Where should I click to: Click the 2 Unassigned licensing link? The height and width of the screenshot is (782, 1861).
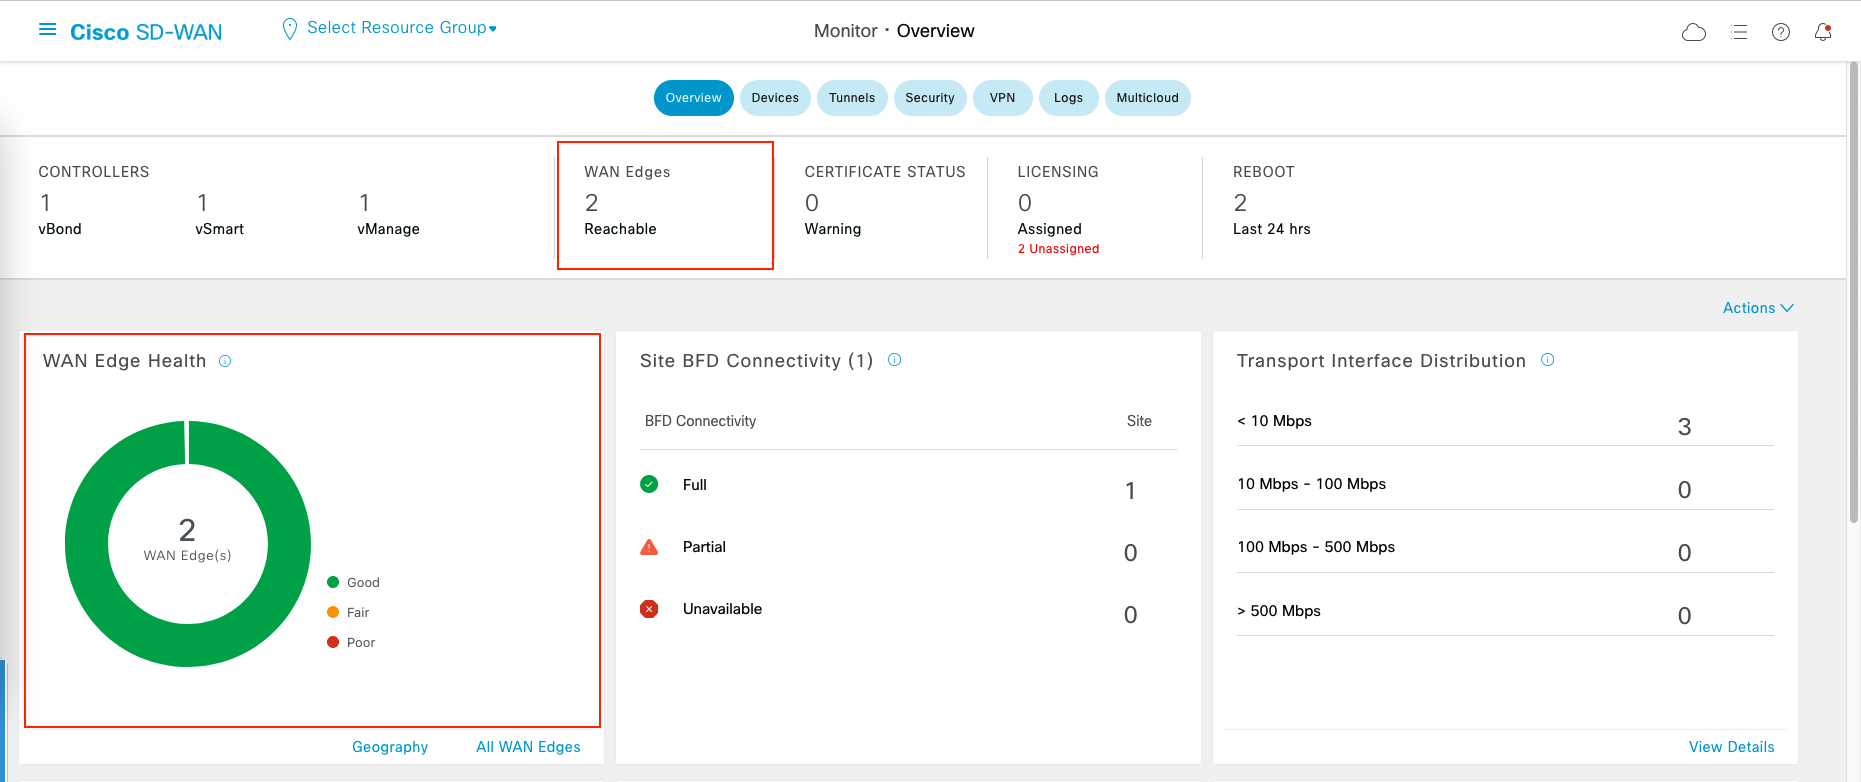tap(1058, 249)
